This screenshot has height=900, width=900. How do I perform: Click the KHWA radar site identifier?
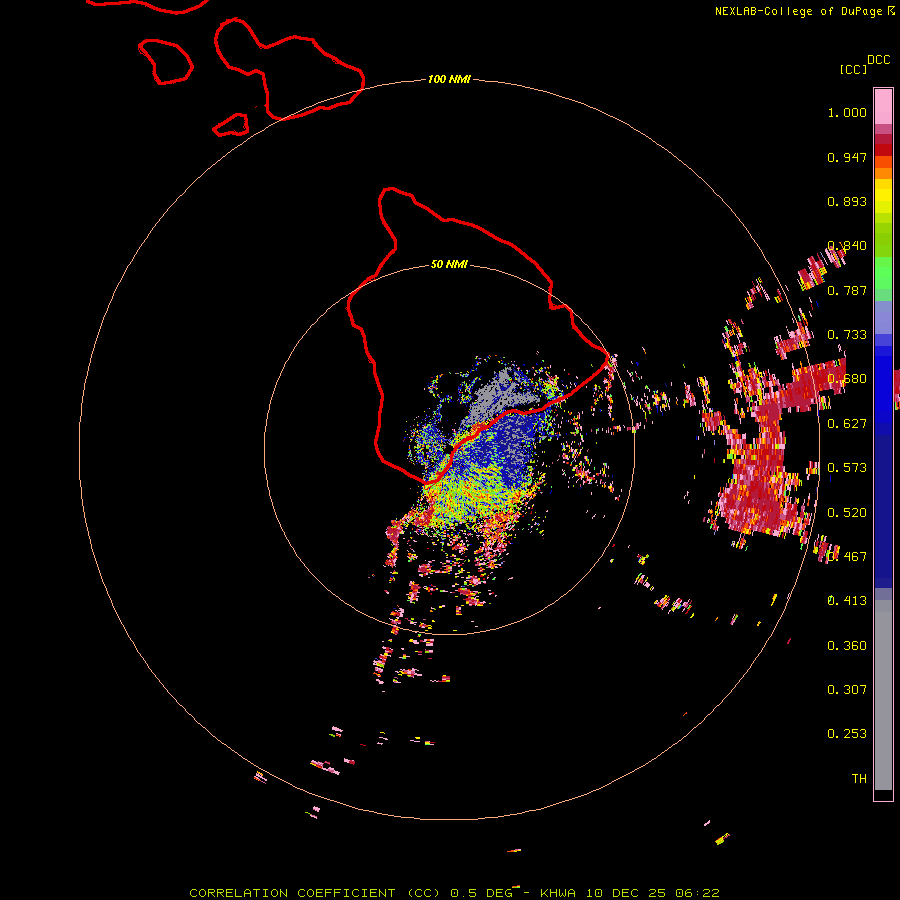558,893
